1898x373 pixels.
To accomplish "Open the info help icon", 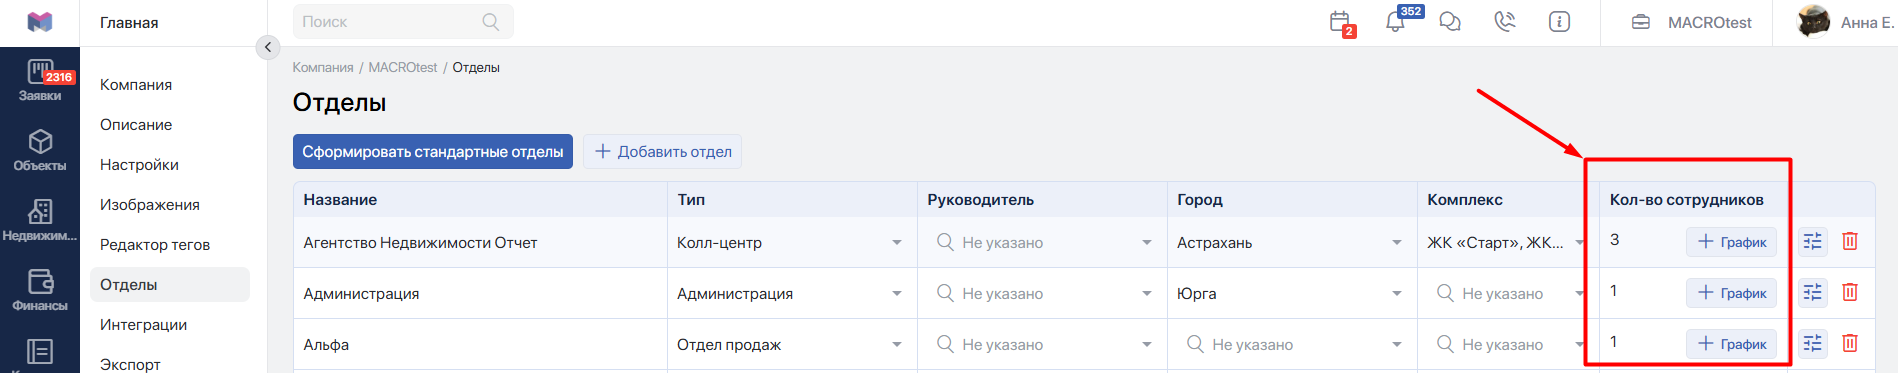I will coord(1559,22).
